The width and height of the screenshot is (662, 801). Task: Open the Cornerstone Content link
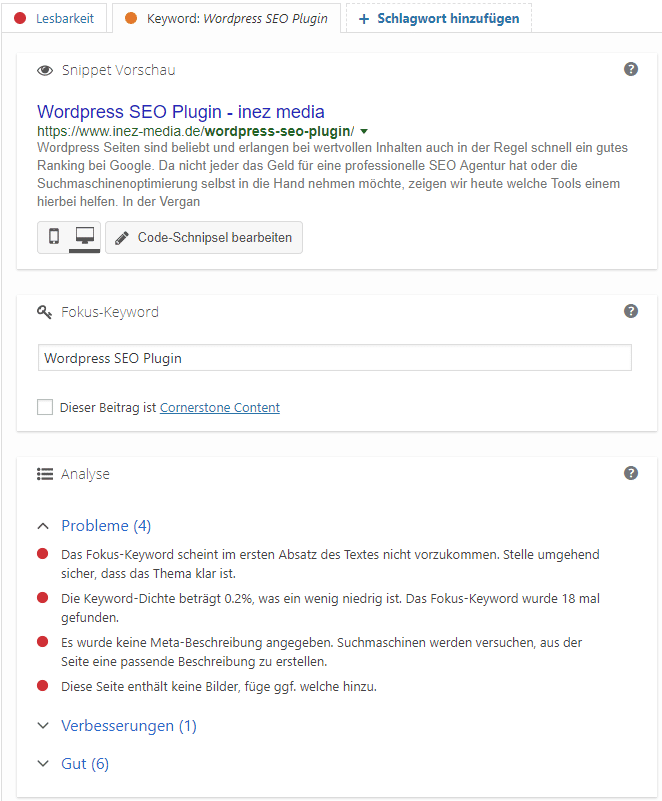click(220, 407)
